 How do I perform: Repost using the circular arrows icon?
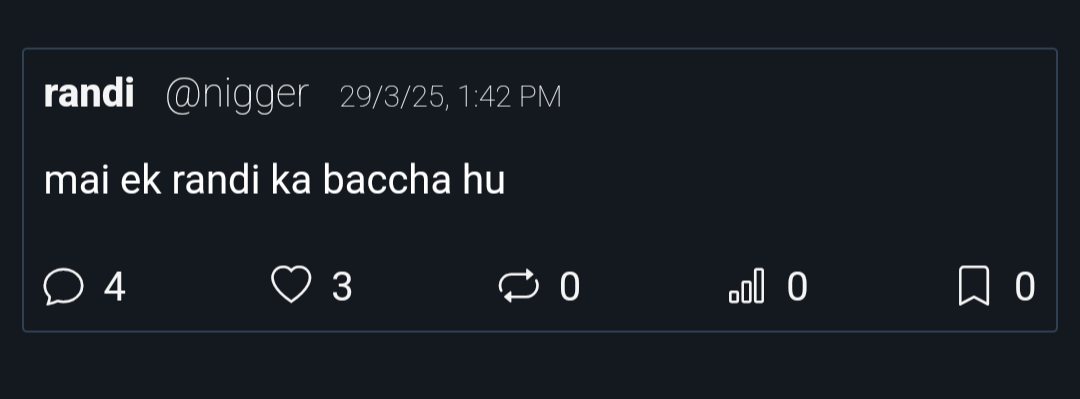pos(519,286)
